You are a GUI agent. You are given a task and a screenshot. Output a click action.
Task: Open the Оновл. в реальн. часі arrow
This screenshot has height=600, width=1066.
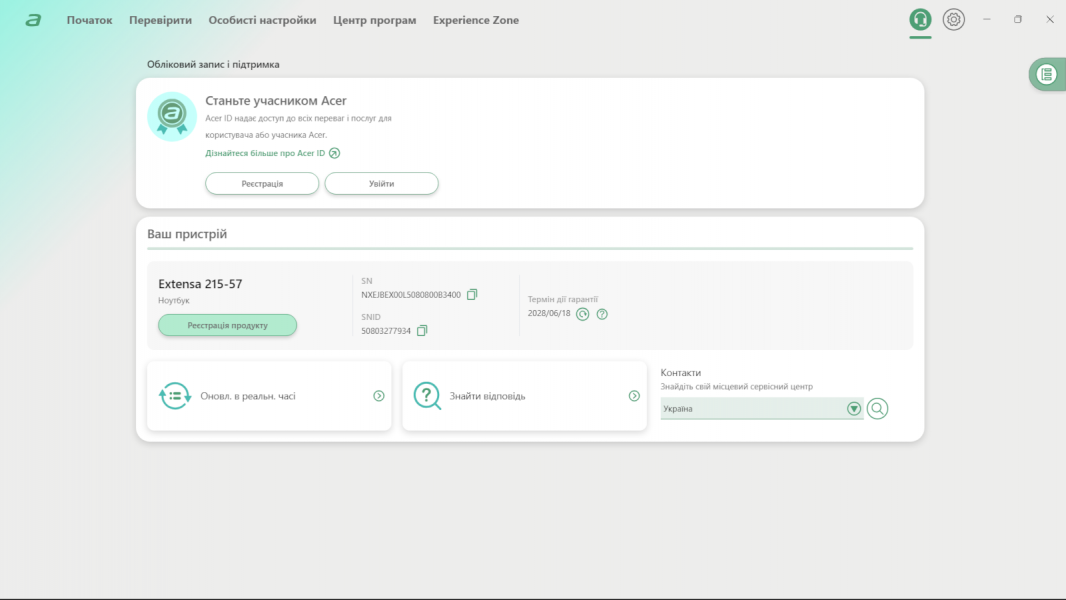(x=379, y=396)
